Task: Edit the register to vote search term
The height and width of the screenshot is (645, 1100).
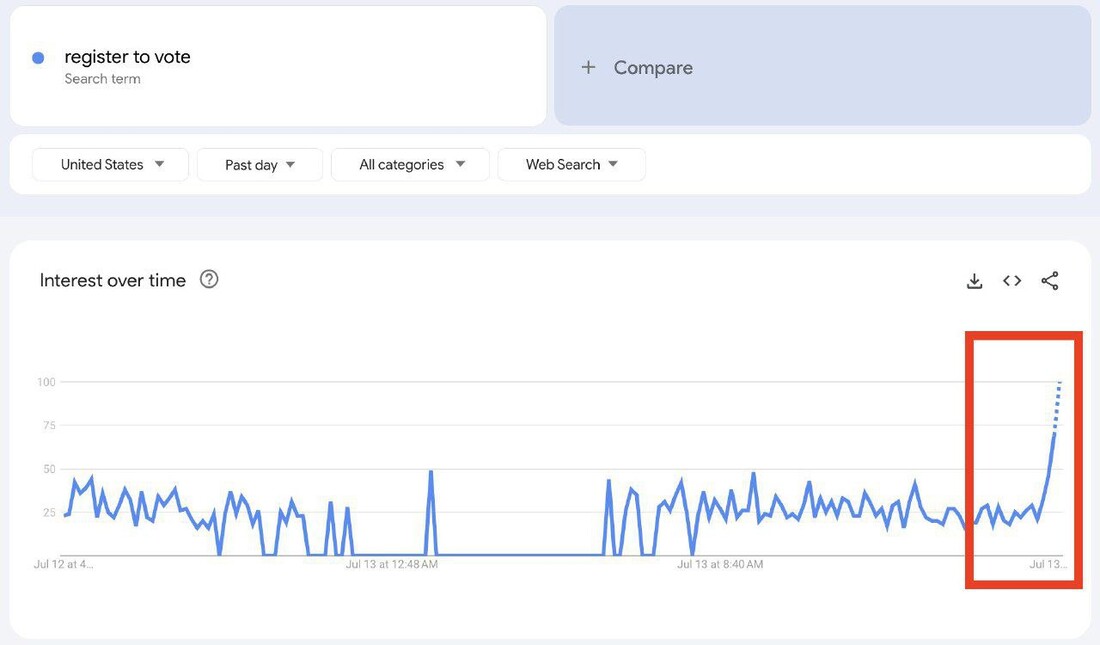Action: coord(127,57)
